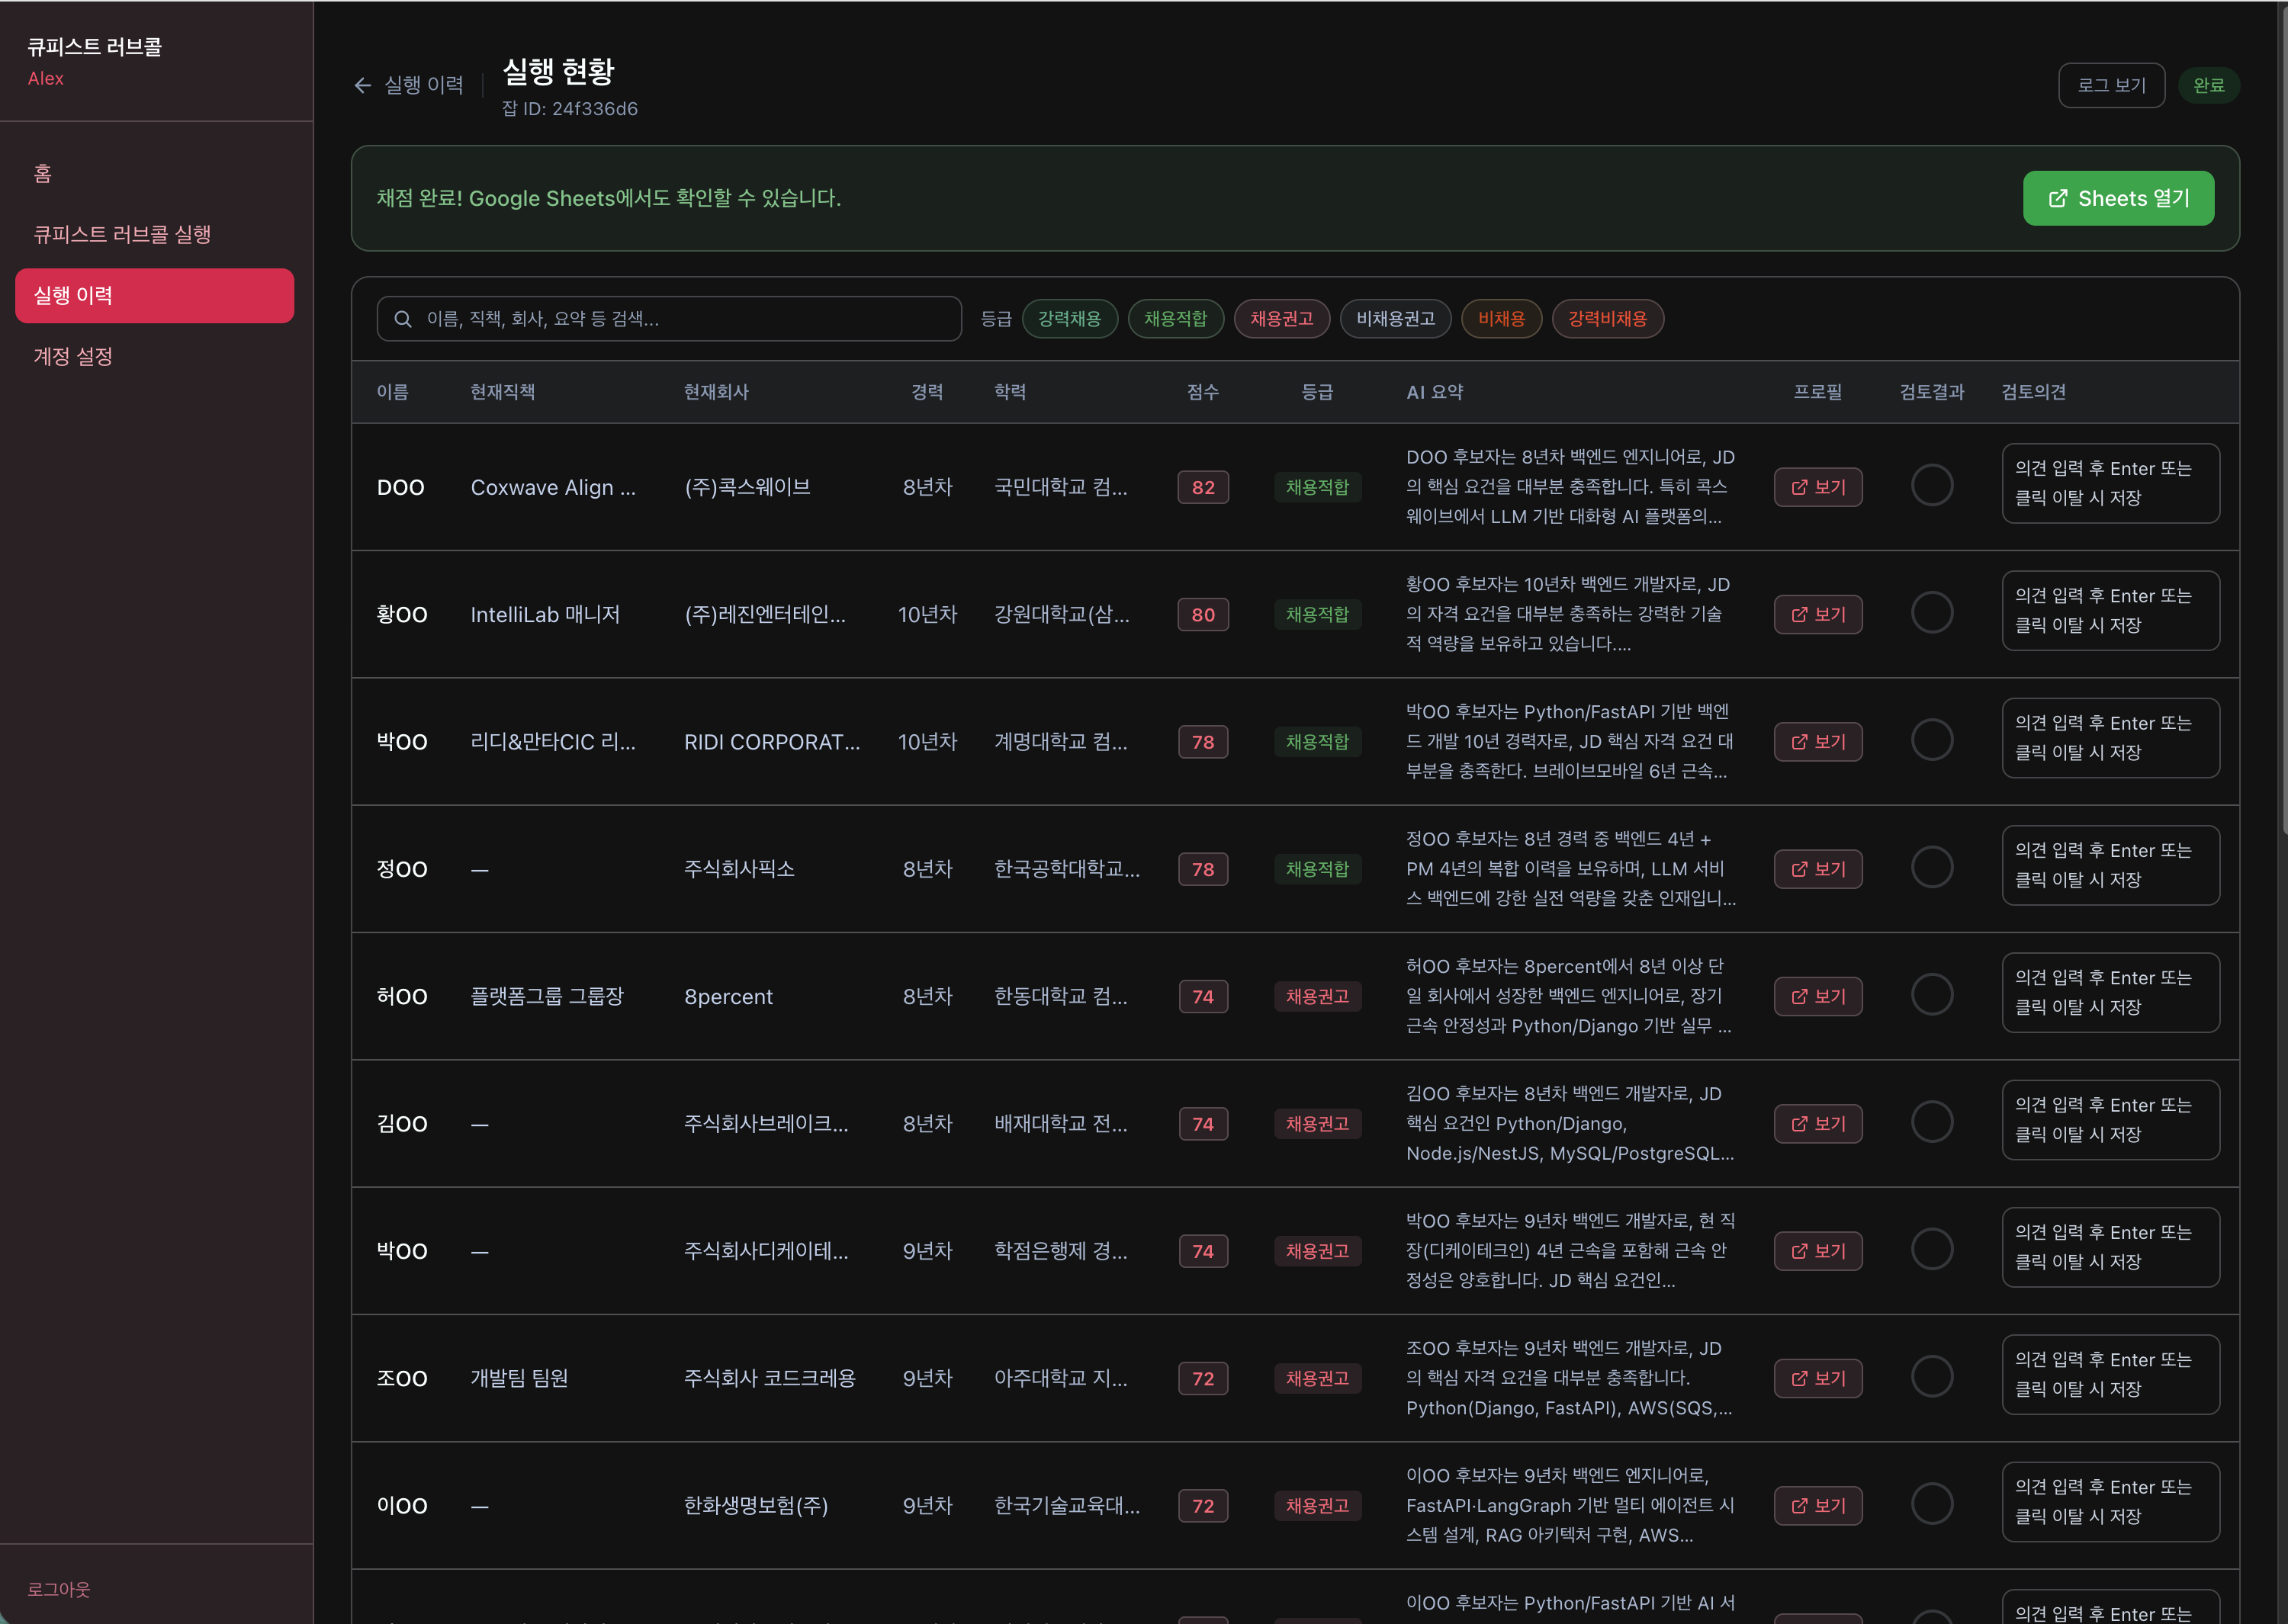Open profile 보기 for 김OO row
Screen dimensions: 2288x1624
click(x=1817, y=1124)
